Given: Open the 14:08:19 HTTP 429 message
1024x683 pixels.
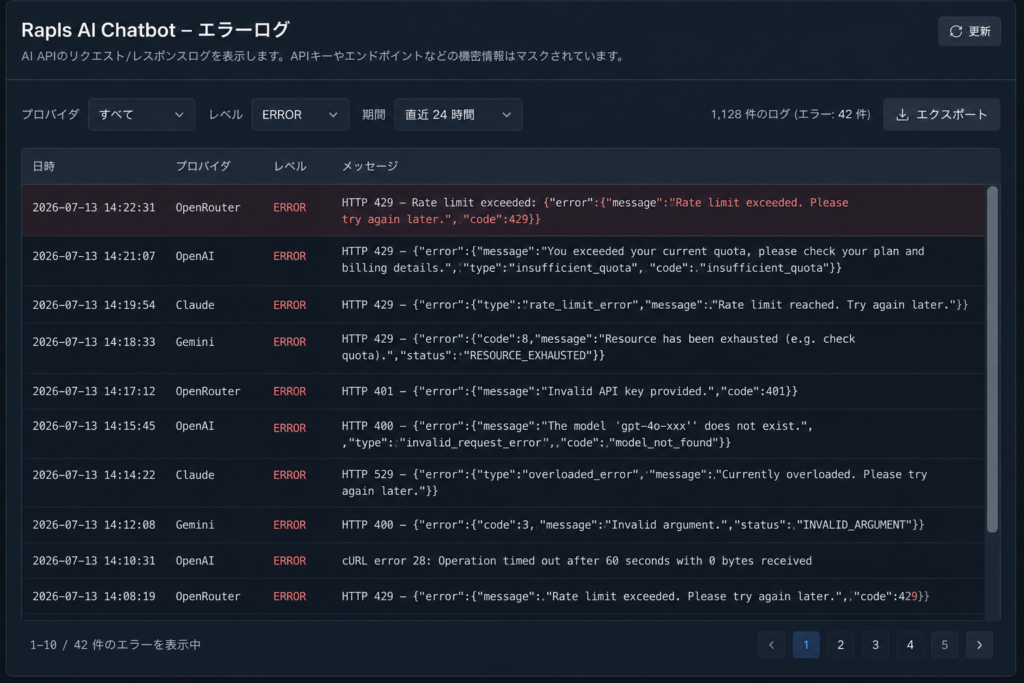Looking at the screenshot, I should 635,596.
